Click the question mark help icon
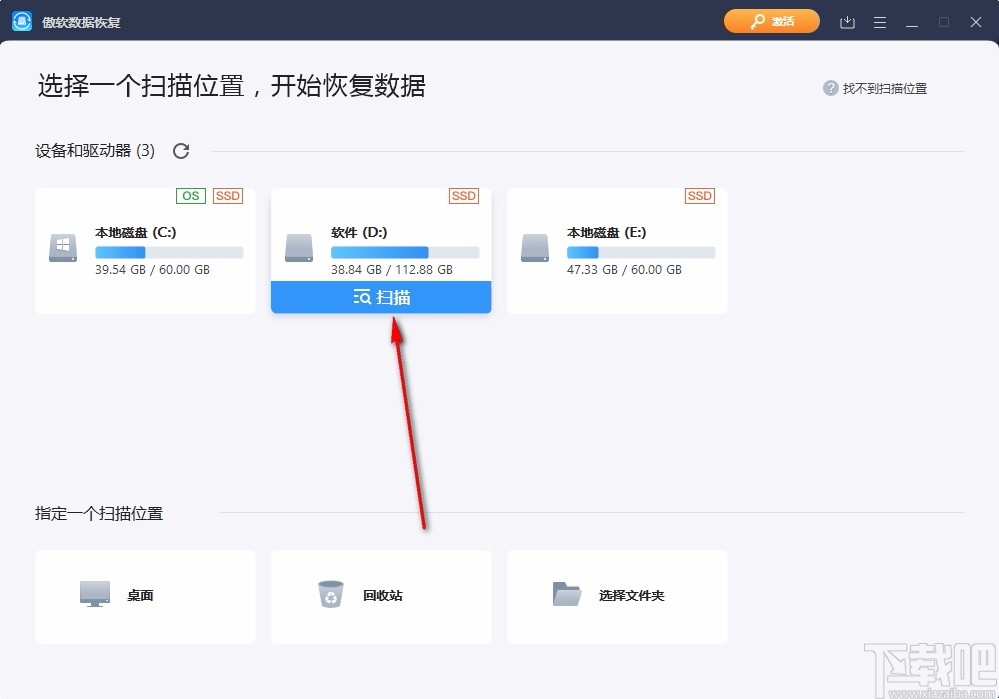 [831, 88]
